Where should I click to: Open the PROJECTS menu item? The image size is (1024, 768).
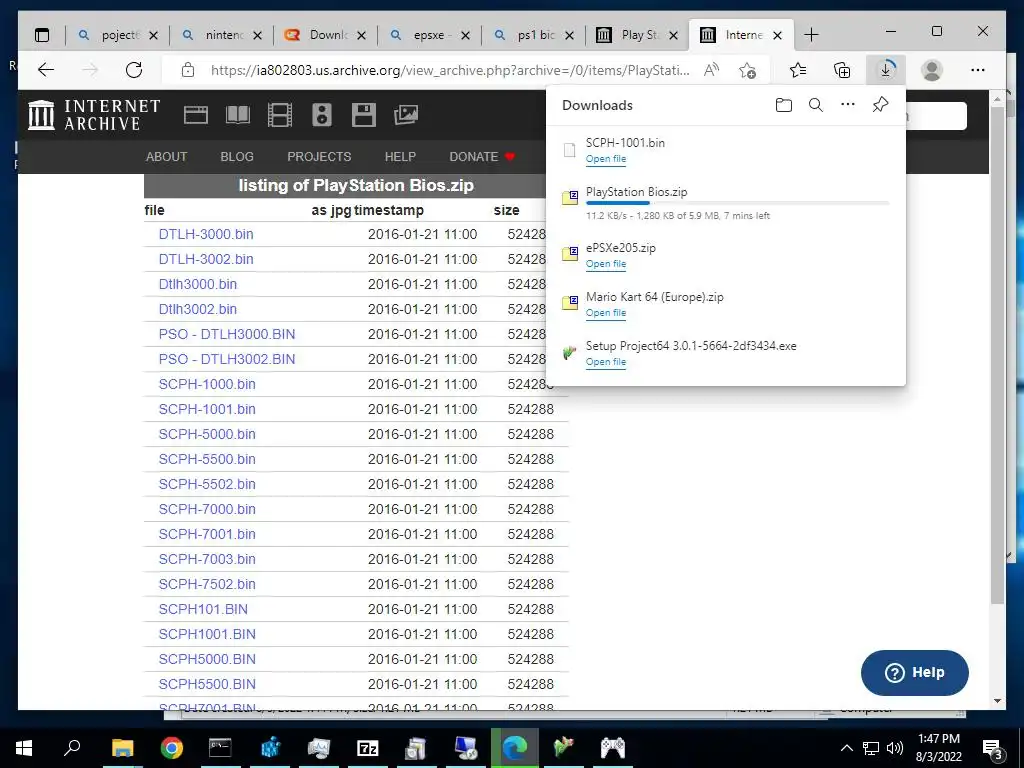point(319,157)
